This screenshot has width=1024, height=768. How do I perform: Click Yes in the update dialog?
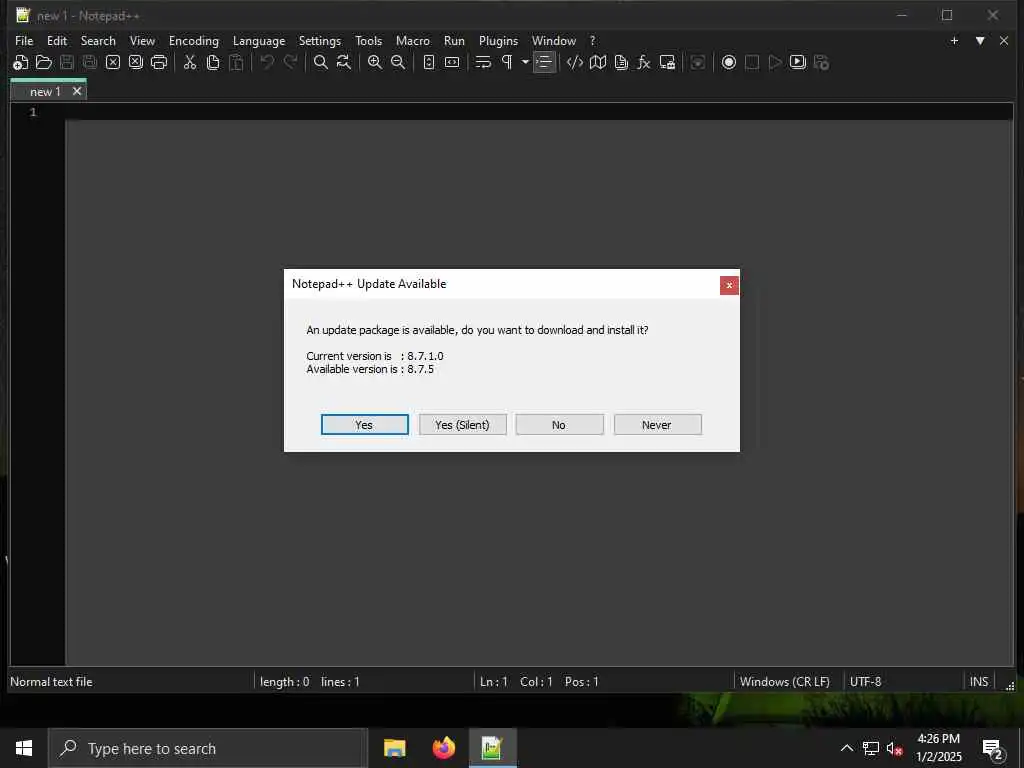tap(364, 424)
